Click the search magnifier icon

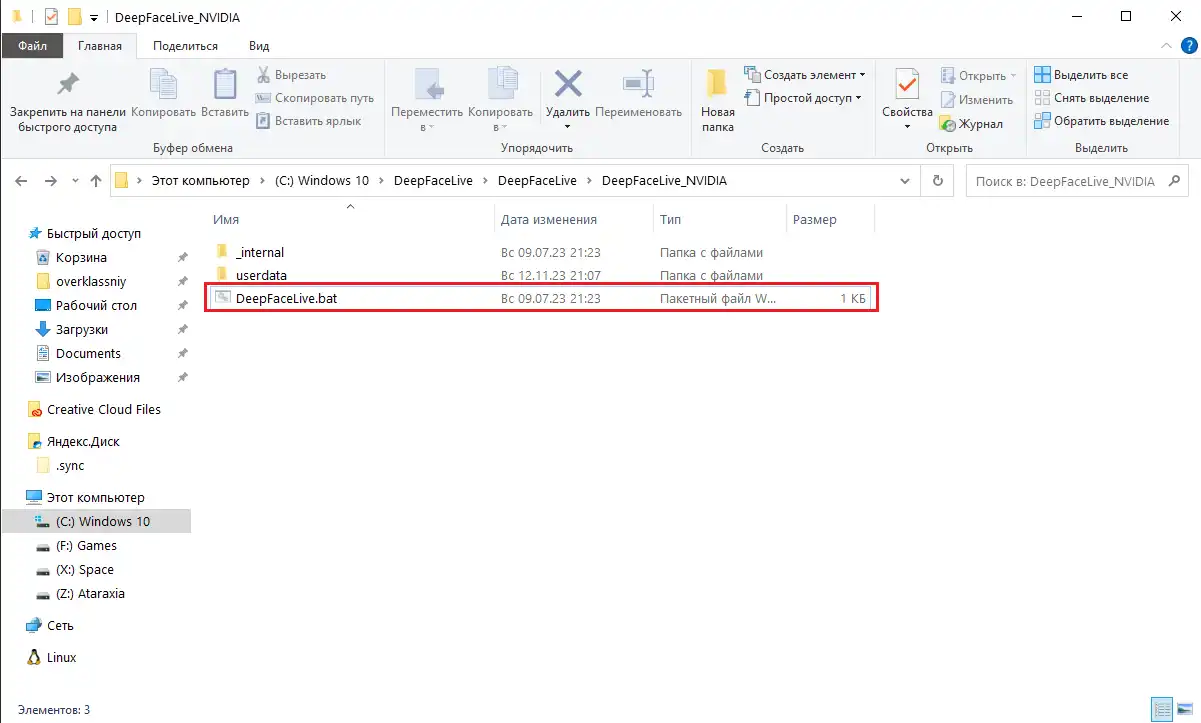(1174, 181)
